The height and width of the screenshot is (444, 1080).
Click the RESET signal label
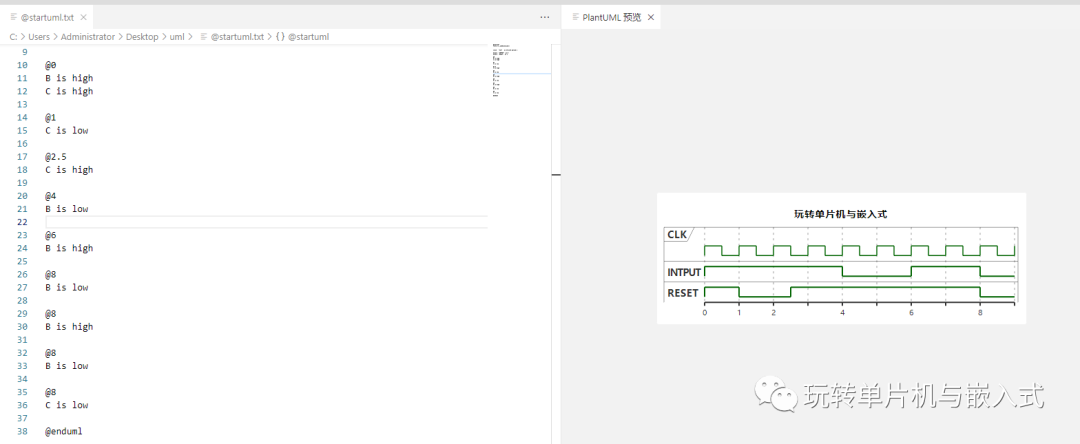(683, 293)
